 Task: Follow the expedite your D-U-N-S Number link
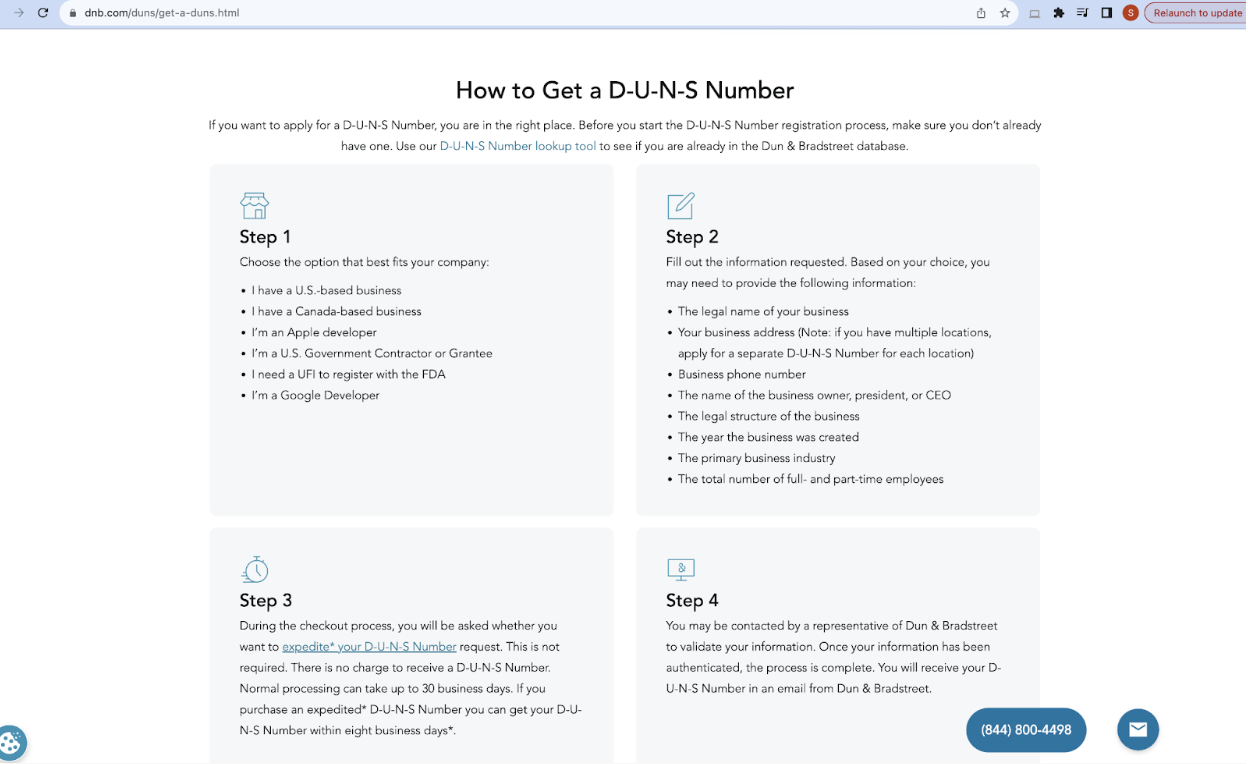(x=369, y=647)
